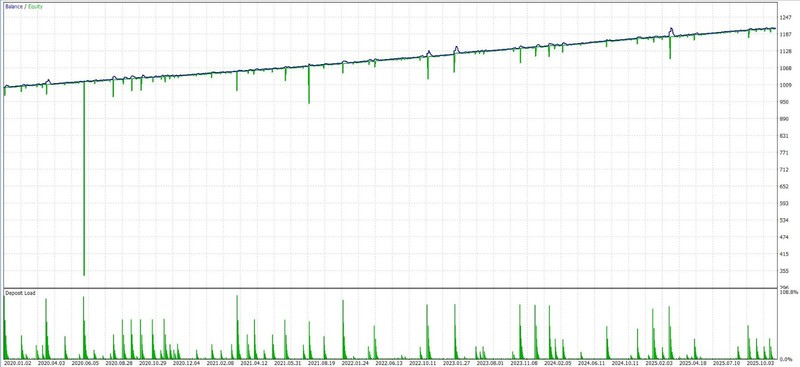Click the Deposit Load panel label
Viewport: 800px width, 367px height.
click(x=20, y=293)
